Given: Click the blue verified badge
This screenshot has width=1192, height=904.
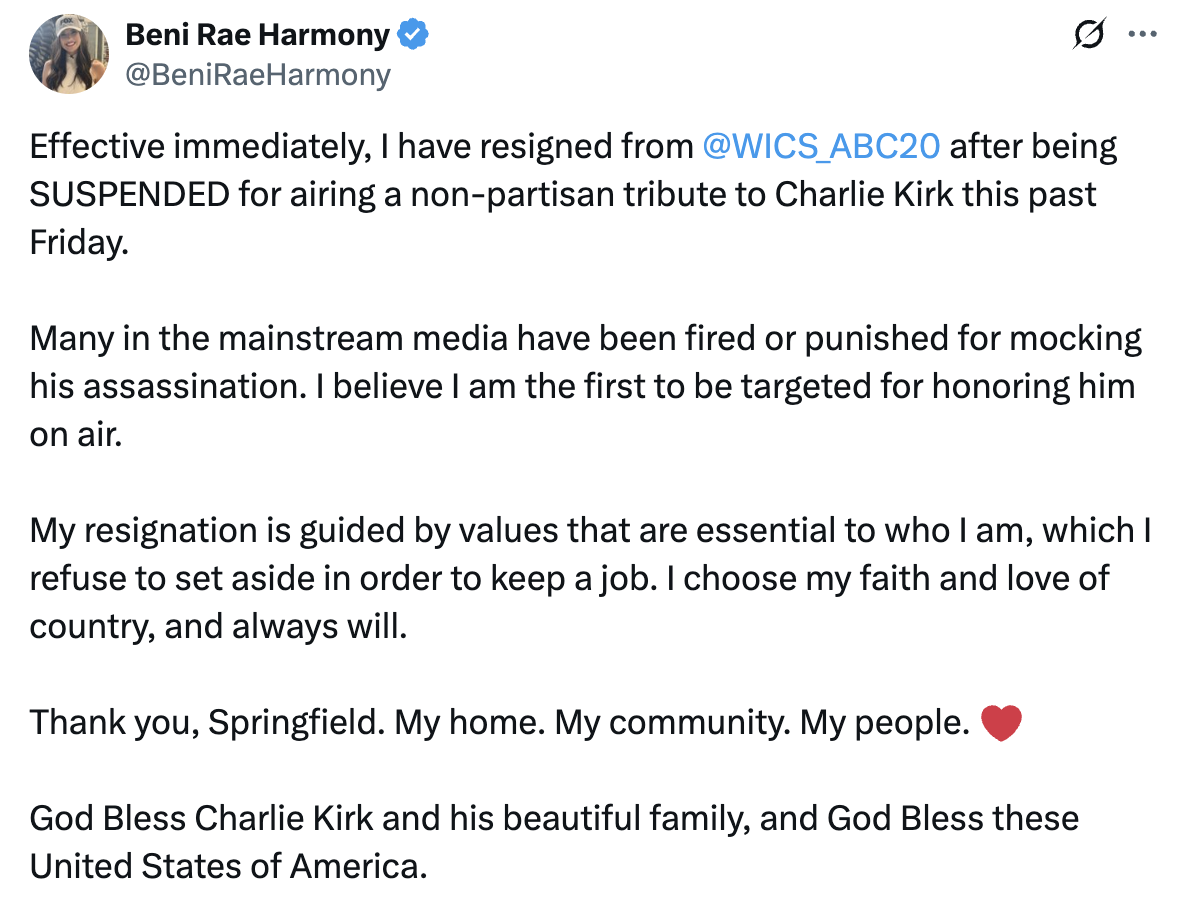Looking at the screenshot, I should pos(412,36).
